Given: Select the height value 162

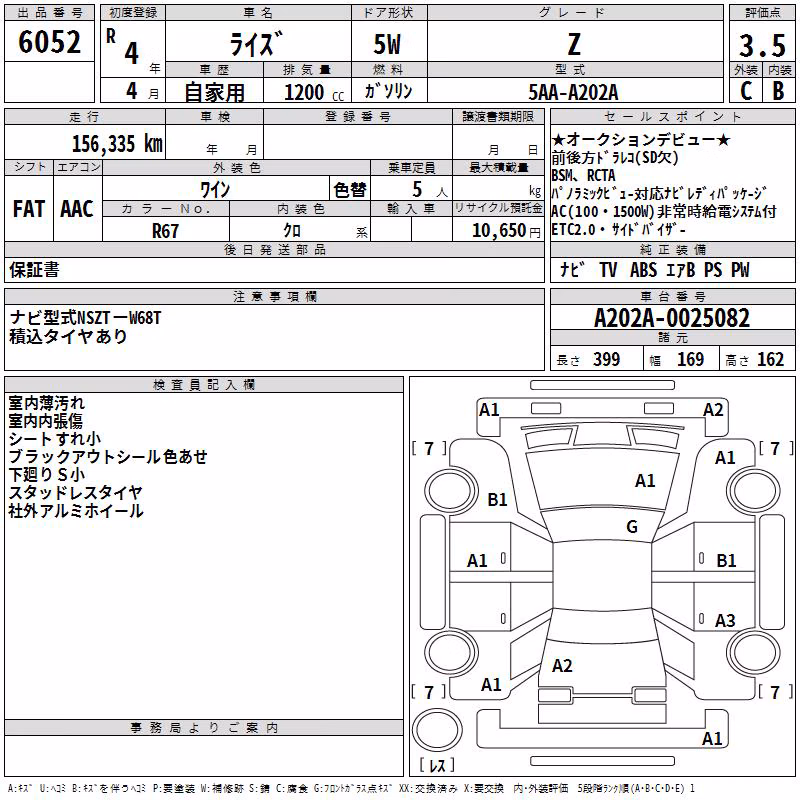Looking at the screenshot, I should (x=770, y=360).
